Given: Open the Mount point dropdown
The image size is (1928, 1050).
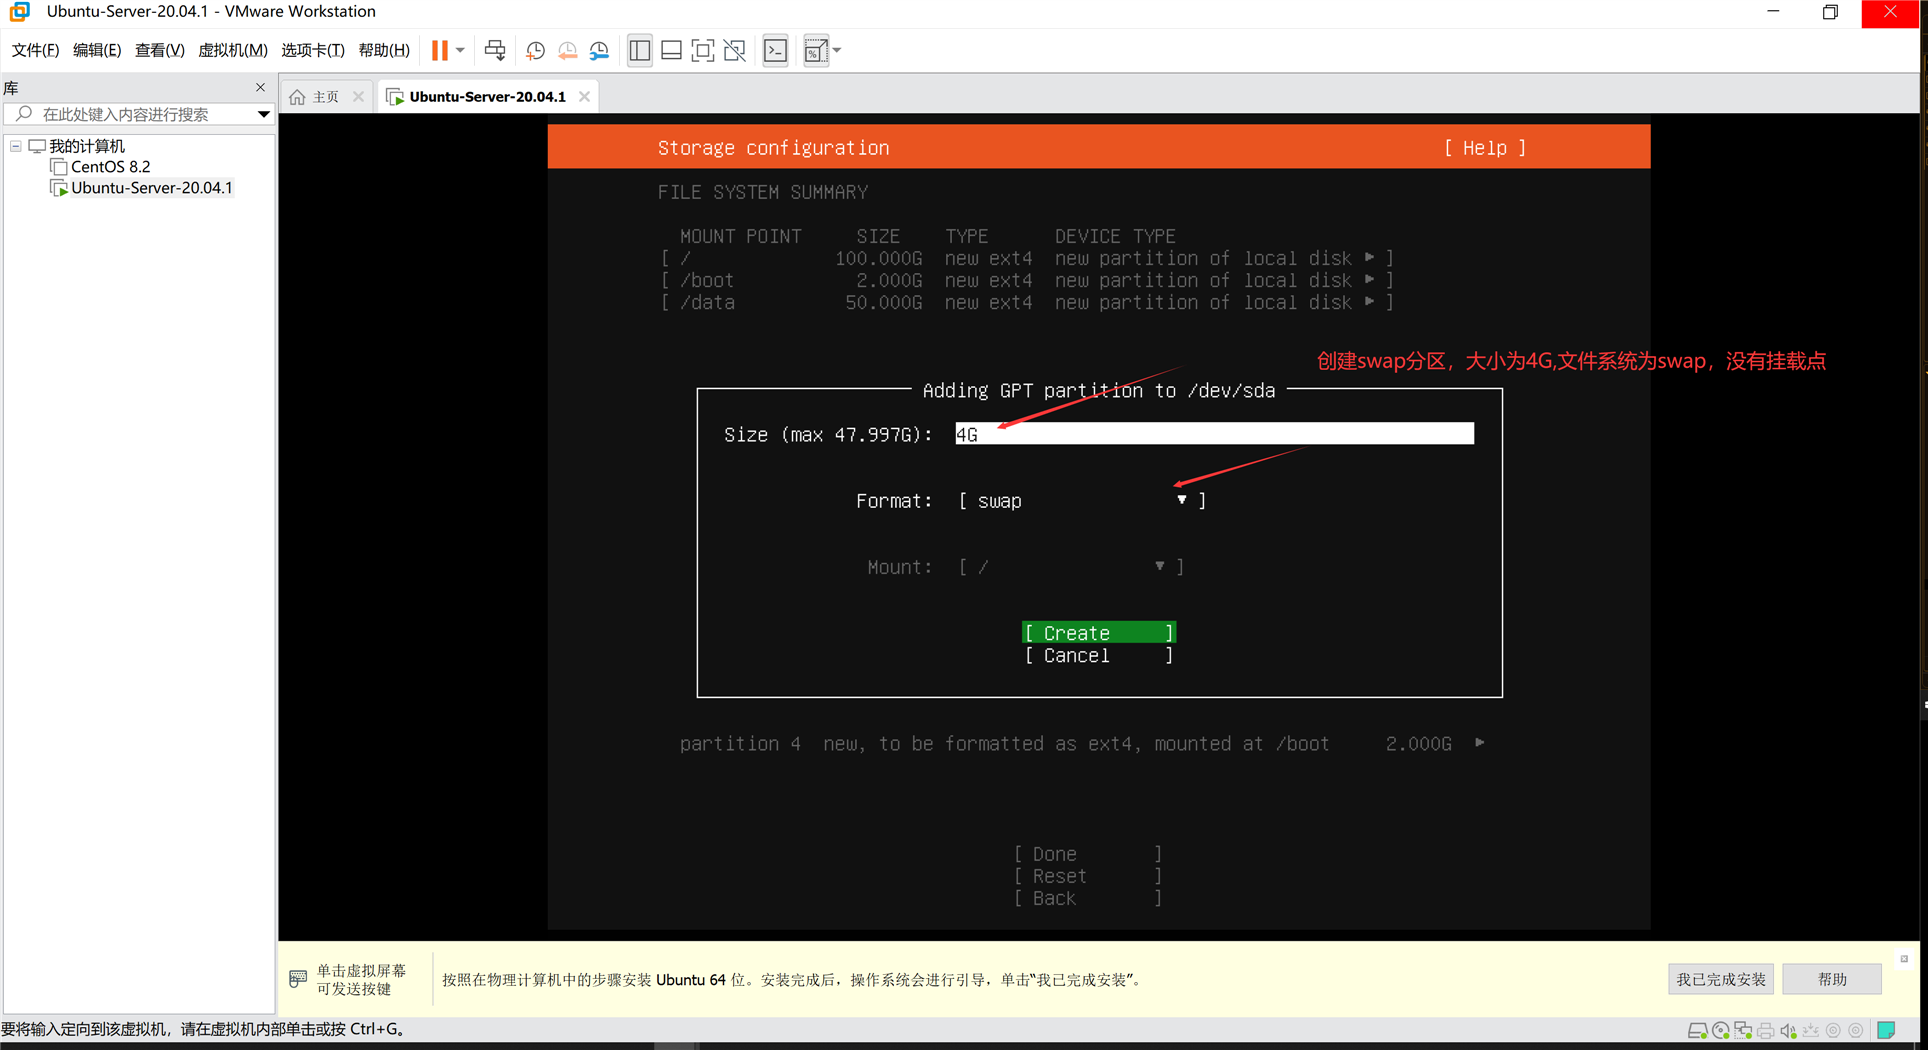Looking at the screenshot, I should point(1071,567).
